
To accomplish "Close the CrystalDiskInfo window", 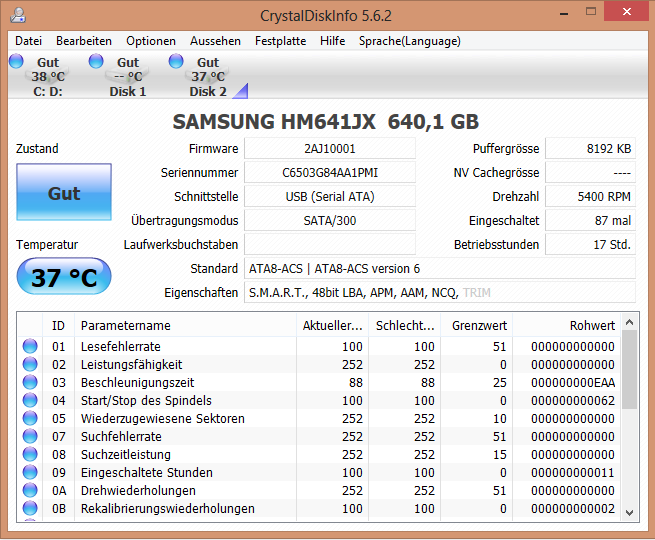I will point(627,12).
